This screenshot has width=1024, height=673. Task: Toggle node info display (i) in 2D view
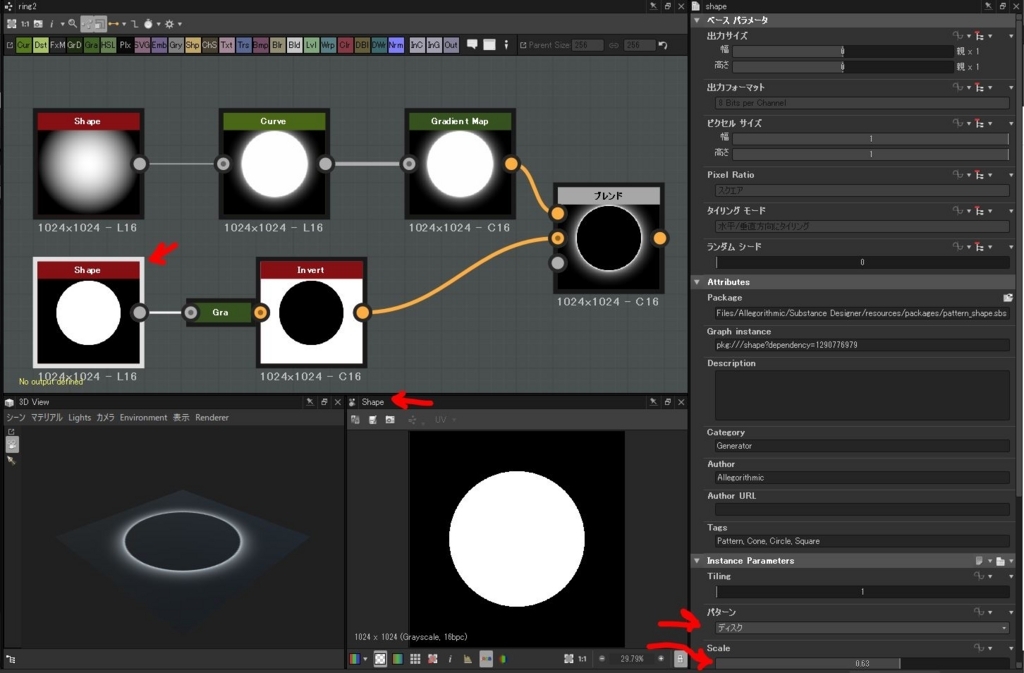[x=450, y=659]
